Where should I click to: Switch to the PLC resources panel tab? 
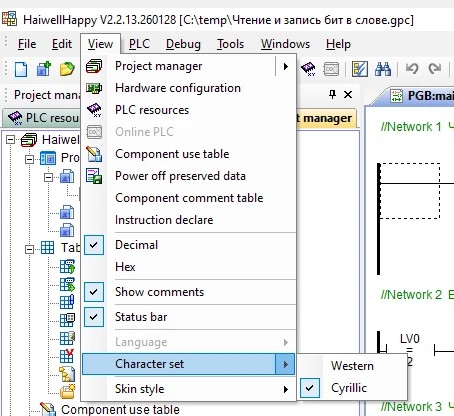42,118
